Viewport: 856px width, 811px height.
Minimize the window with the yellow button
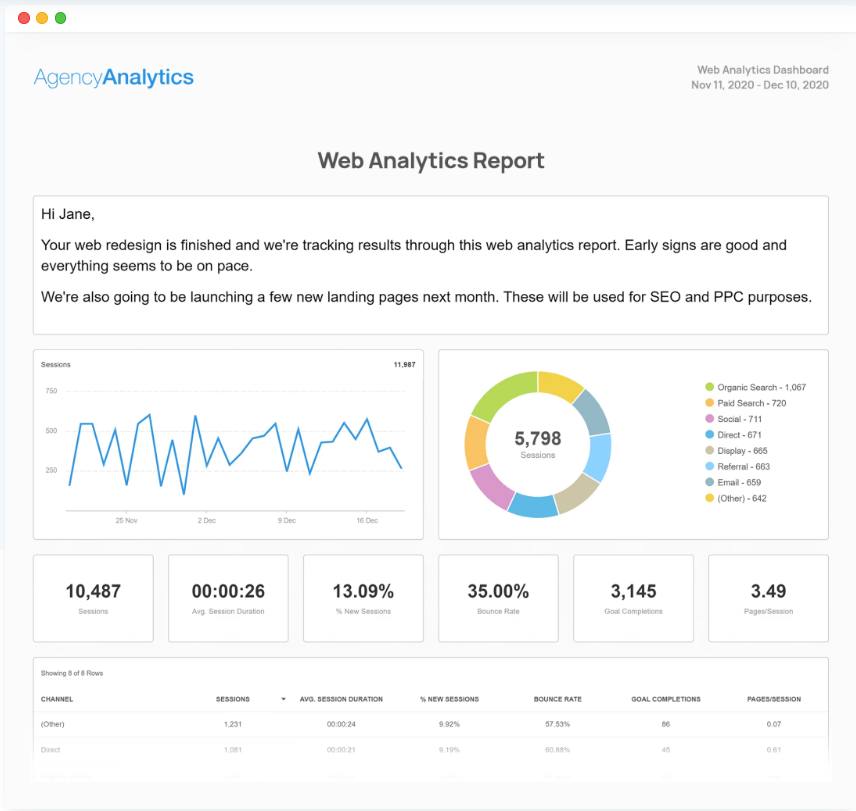(42, 18)
